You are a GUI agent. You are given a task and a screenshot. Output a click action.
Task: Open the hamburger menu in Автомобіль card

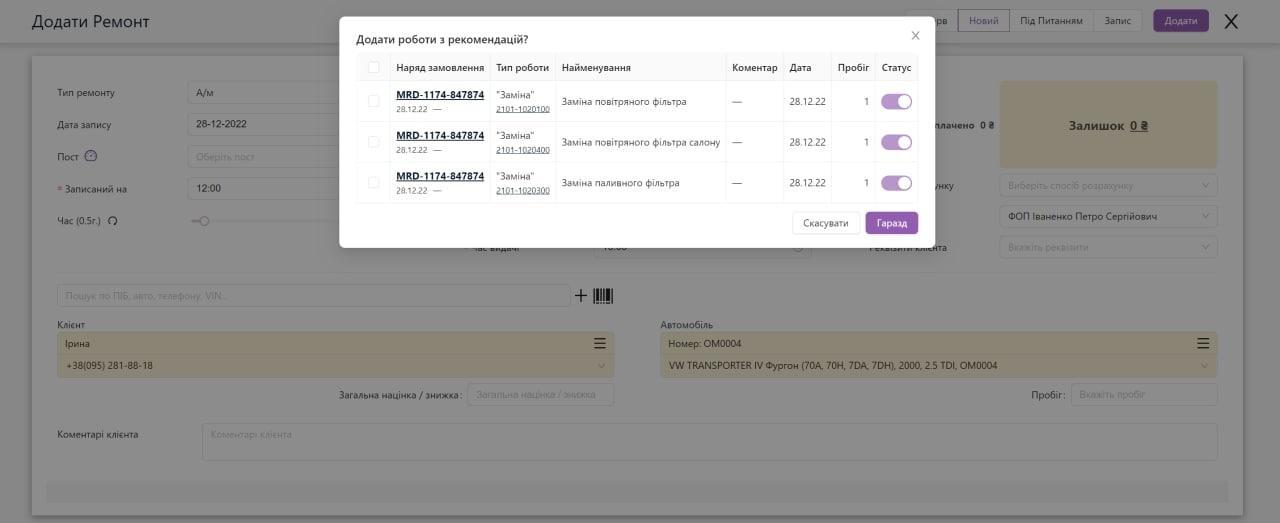(1203, 343)
